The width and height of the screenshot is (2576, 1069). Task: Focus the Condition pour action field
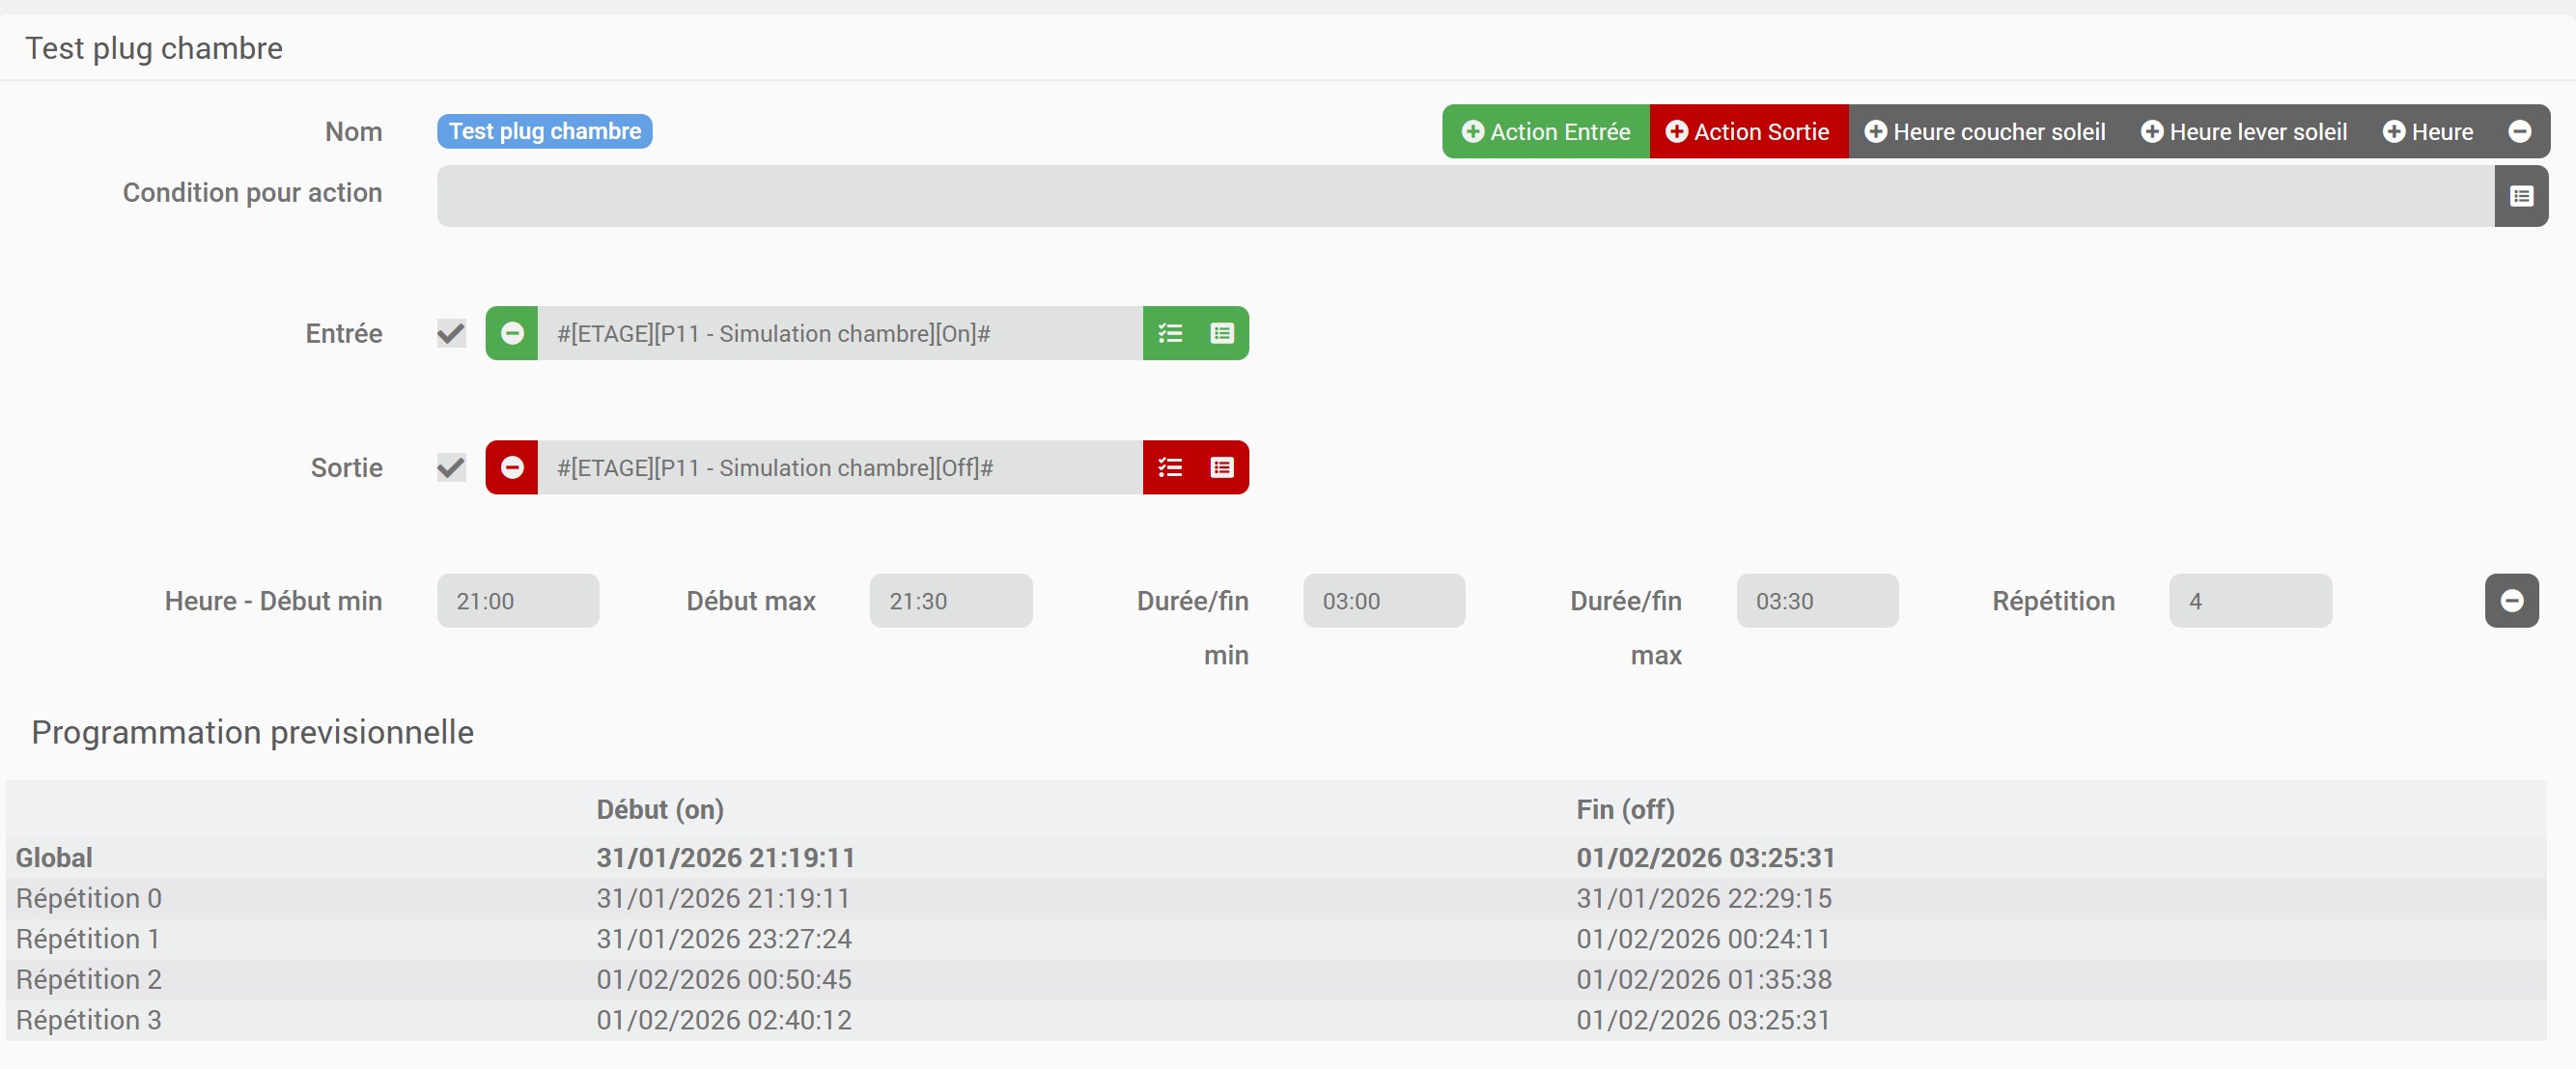point(1464,196)
